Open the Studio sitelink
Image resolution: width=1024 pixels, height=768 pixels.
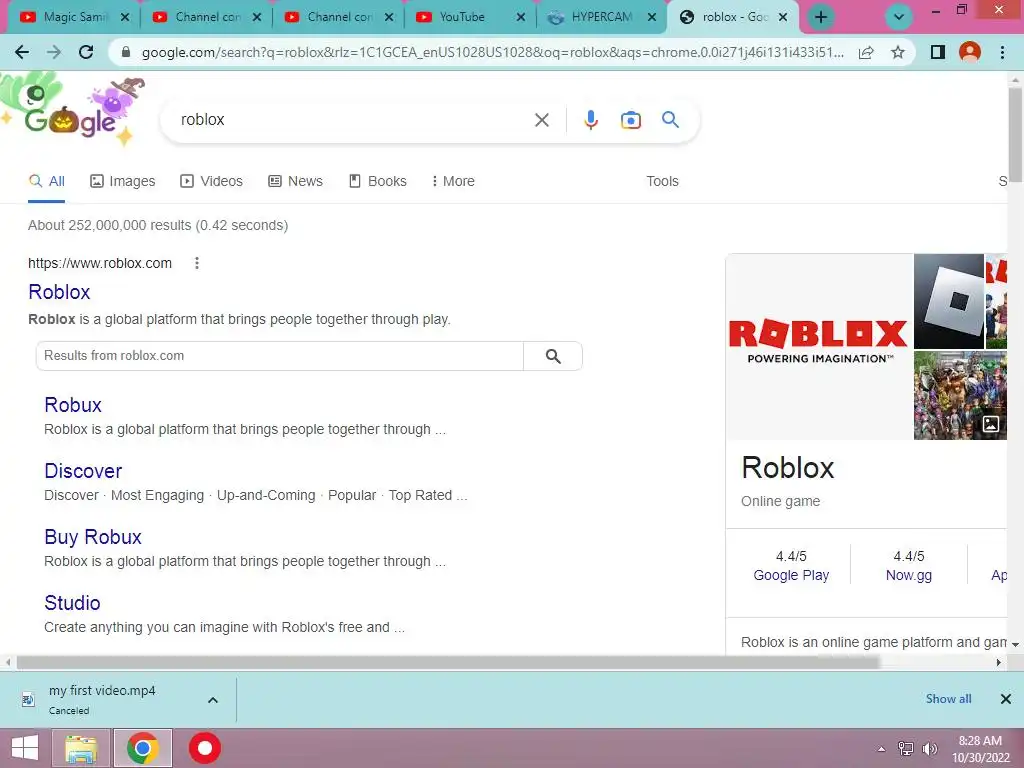[72, 603]
